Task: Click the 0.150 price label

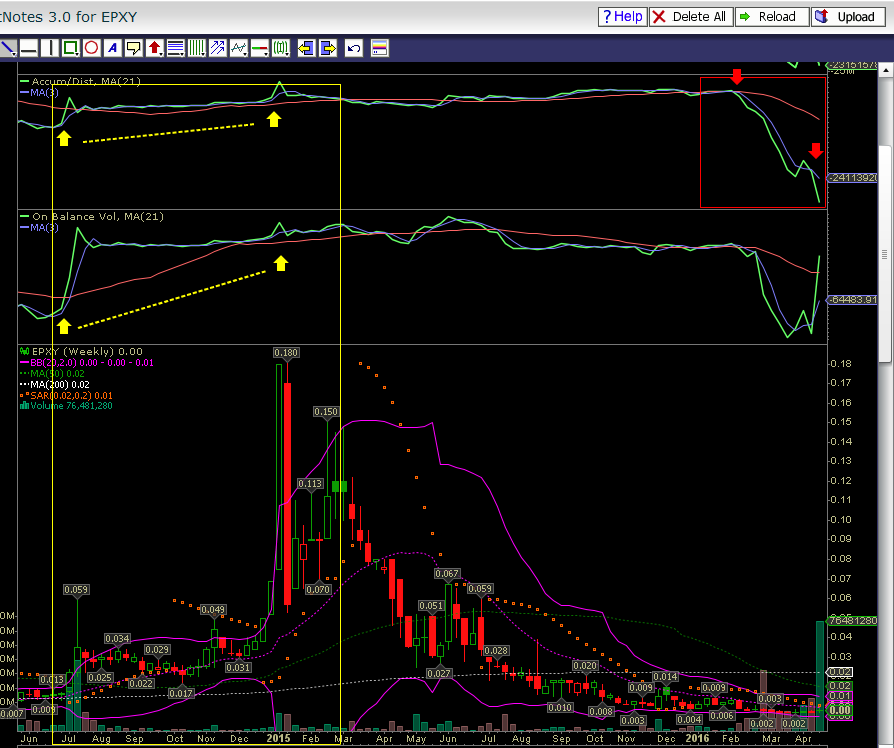Action: coord(326,412)
